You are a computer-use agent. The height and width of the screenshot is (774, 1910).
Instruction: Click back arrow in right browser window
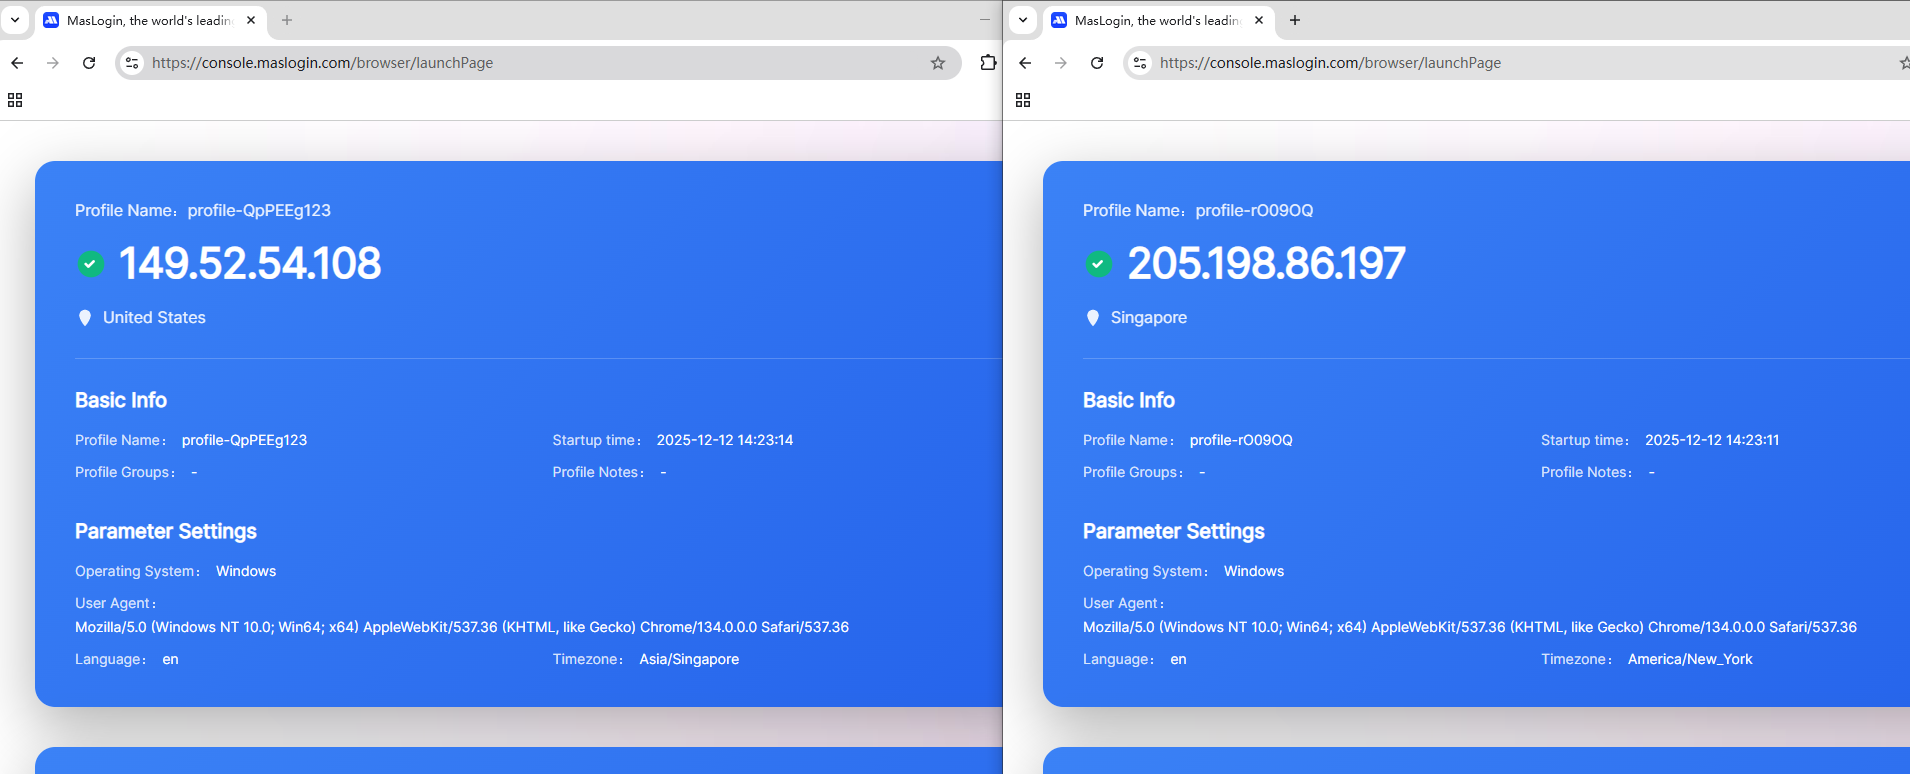pos(1025,63)
